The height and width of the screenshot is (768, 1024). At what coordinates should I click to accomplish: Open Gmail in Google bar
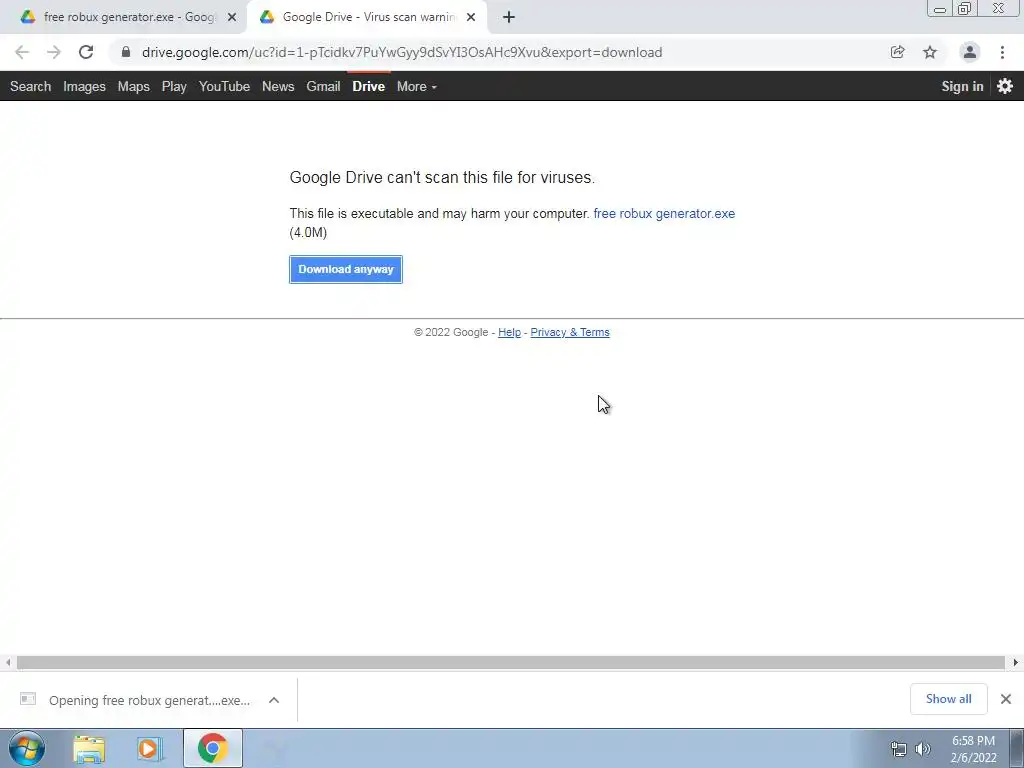coord(323,86)
